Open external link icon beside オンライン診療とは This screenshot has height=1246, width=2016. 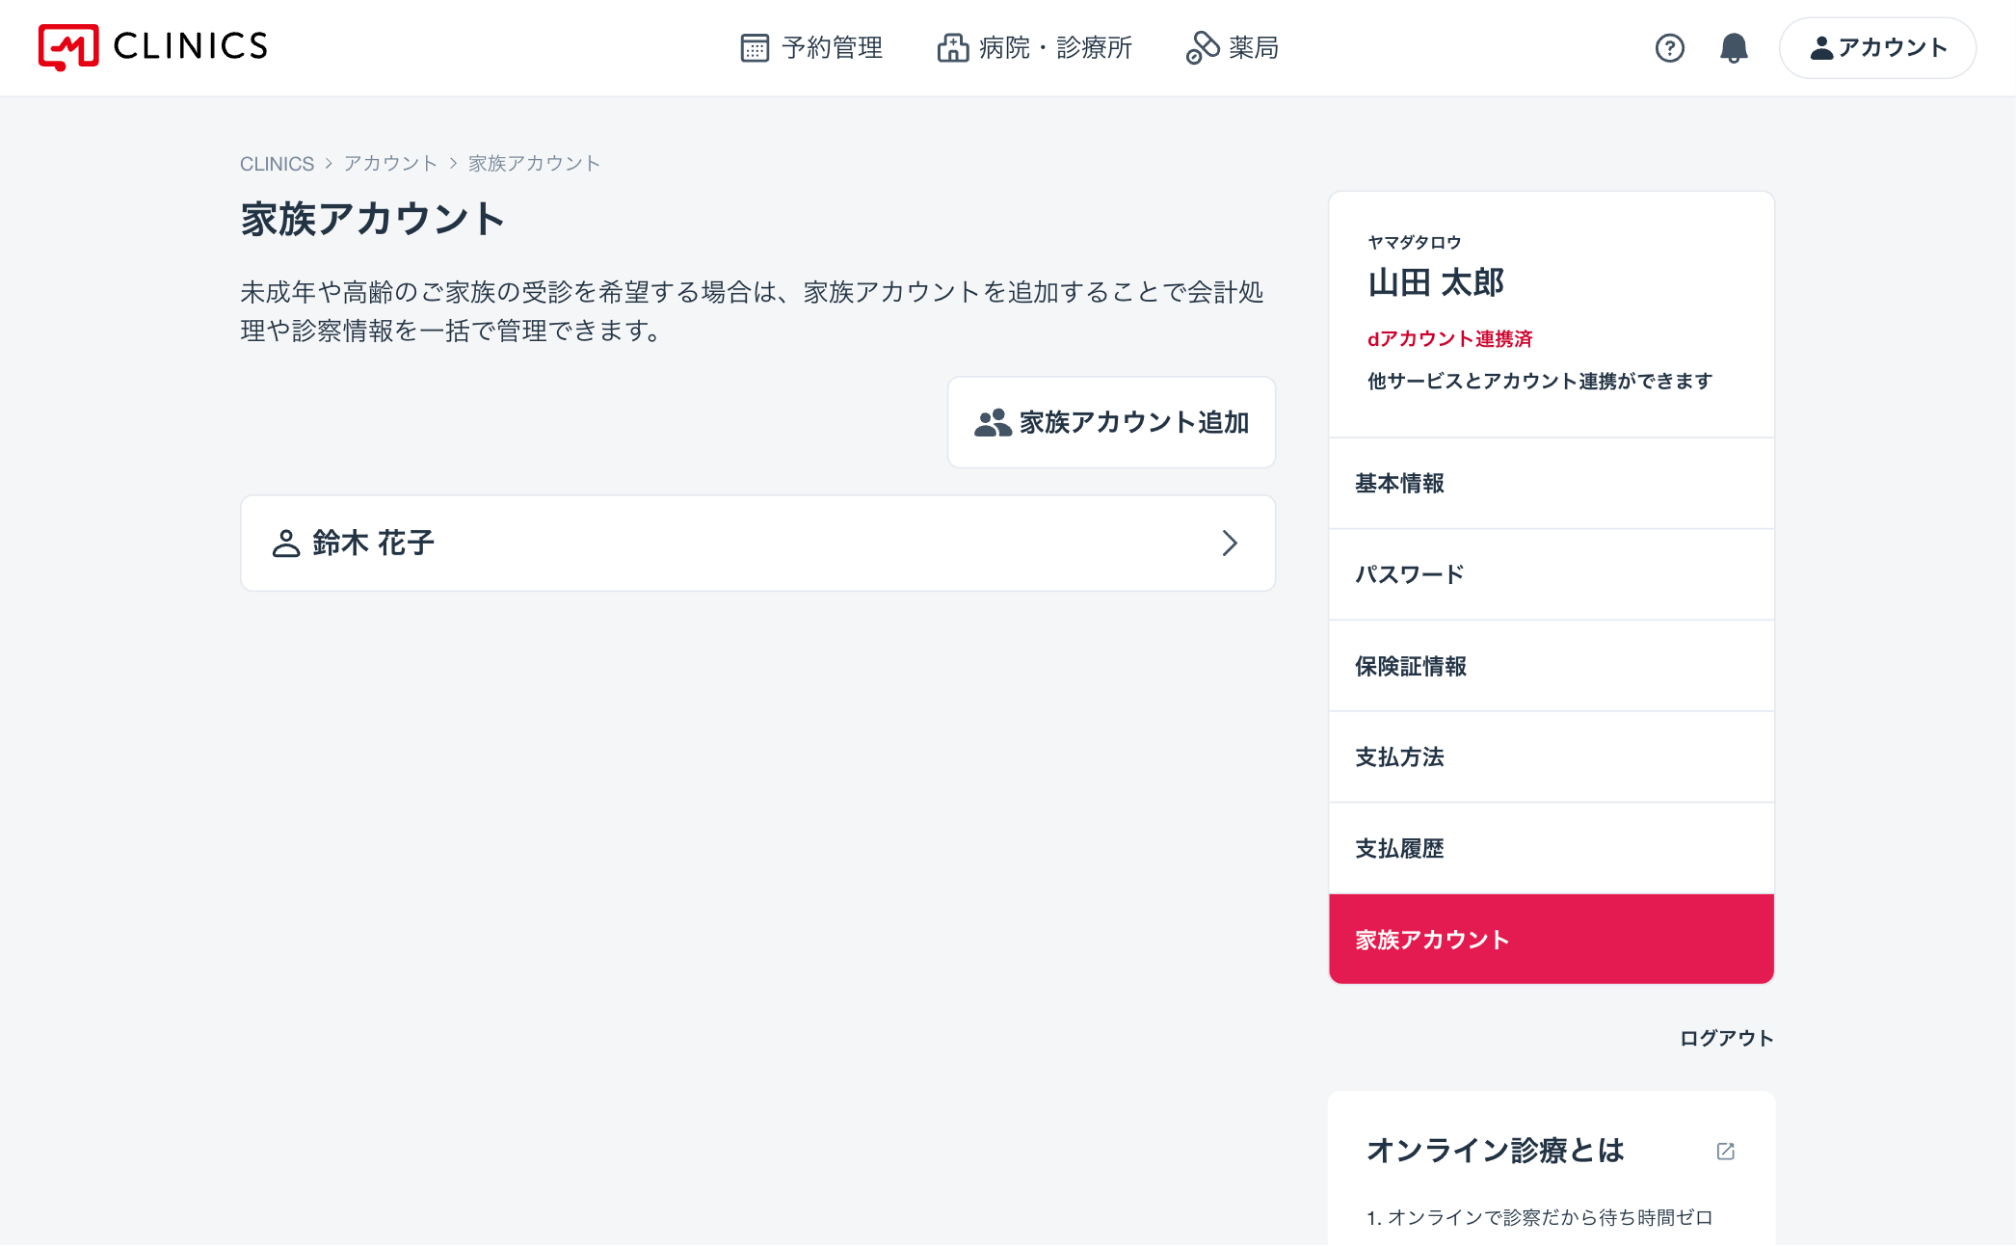[x=1725, y=1151]
